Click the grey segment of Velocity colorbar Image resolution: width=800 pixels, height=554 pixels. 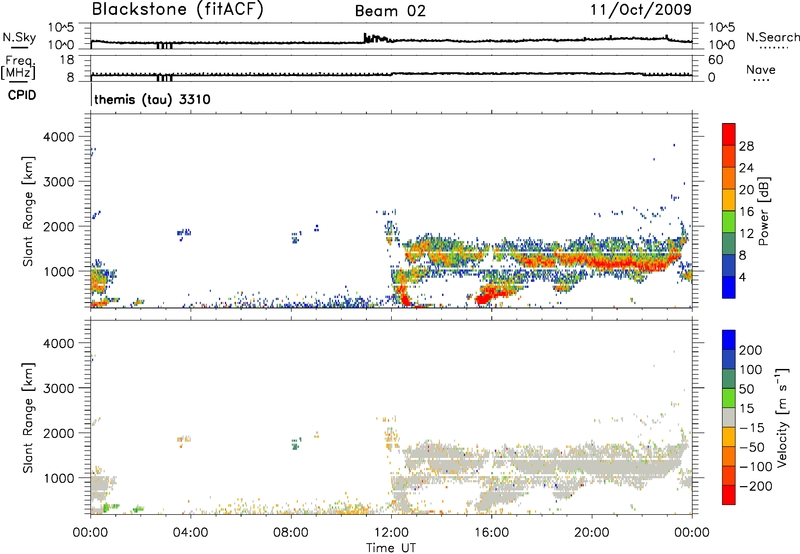[x=729, y=417]
